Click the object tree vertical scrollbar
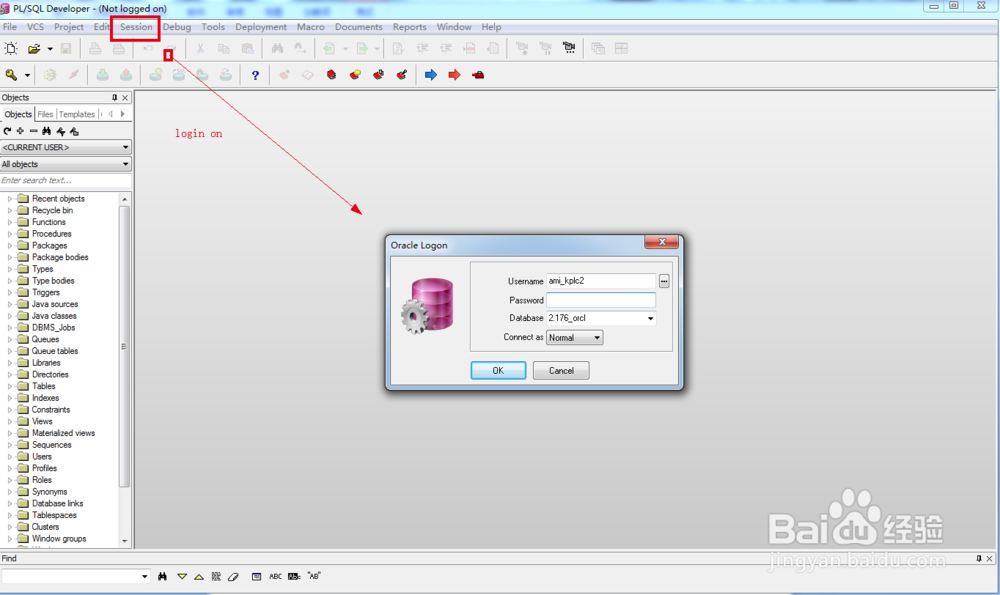The width and height of the screenshot is (1000, 595). coord(124,346)
